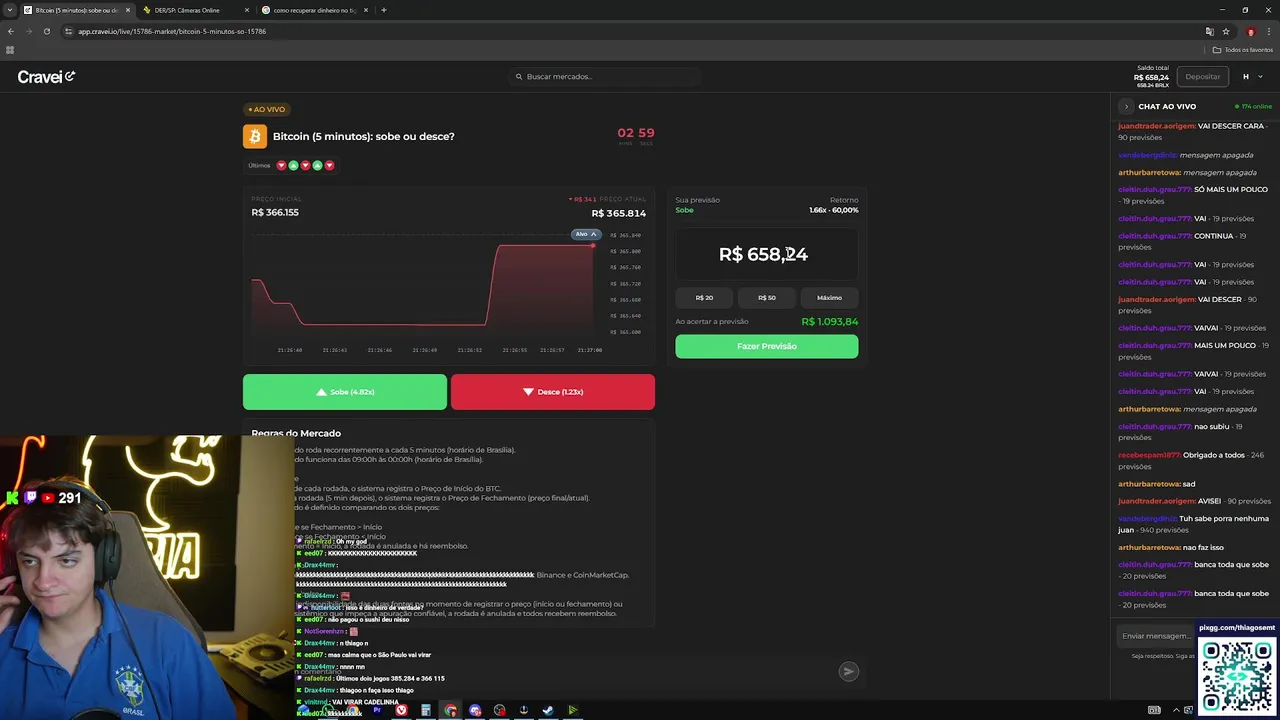Open a new browser tab

point(384,10)
